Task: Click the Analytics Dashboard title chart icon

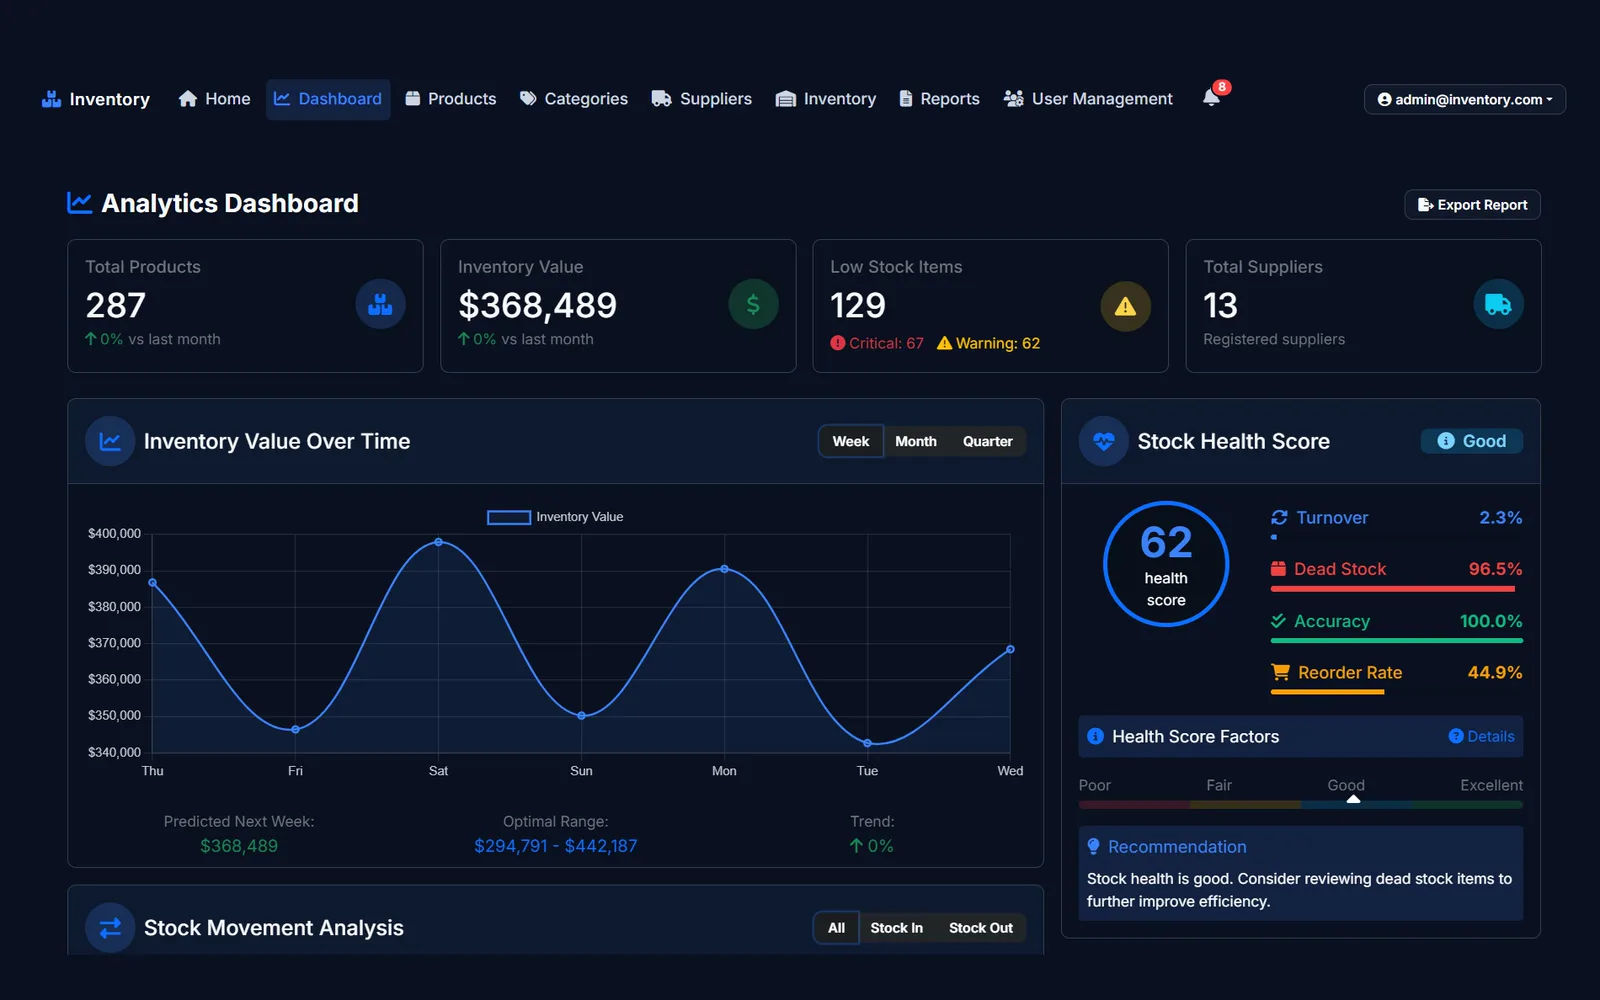Action: [79, 203]
